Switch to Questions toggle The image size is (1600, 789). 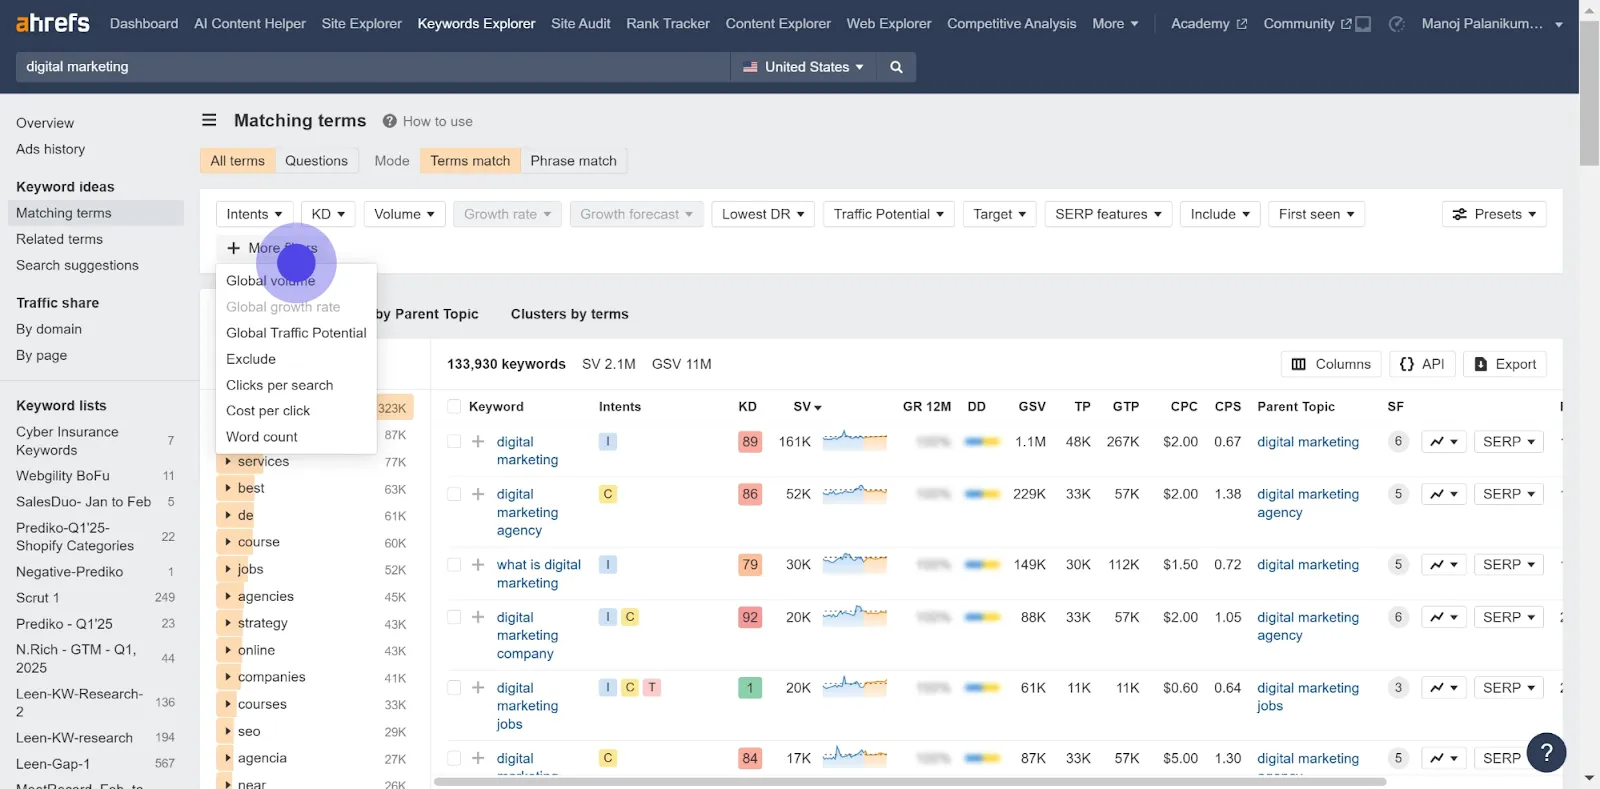[x=316, y=160]
